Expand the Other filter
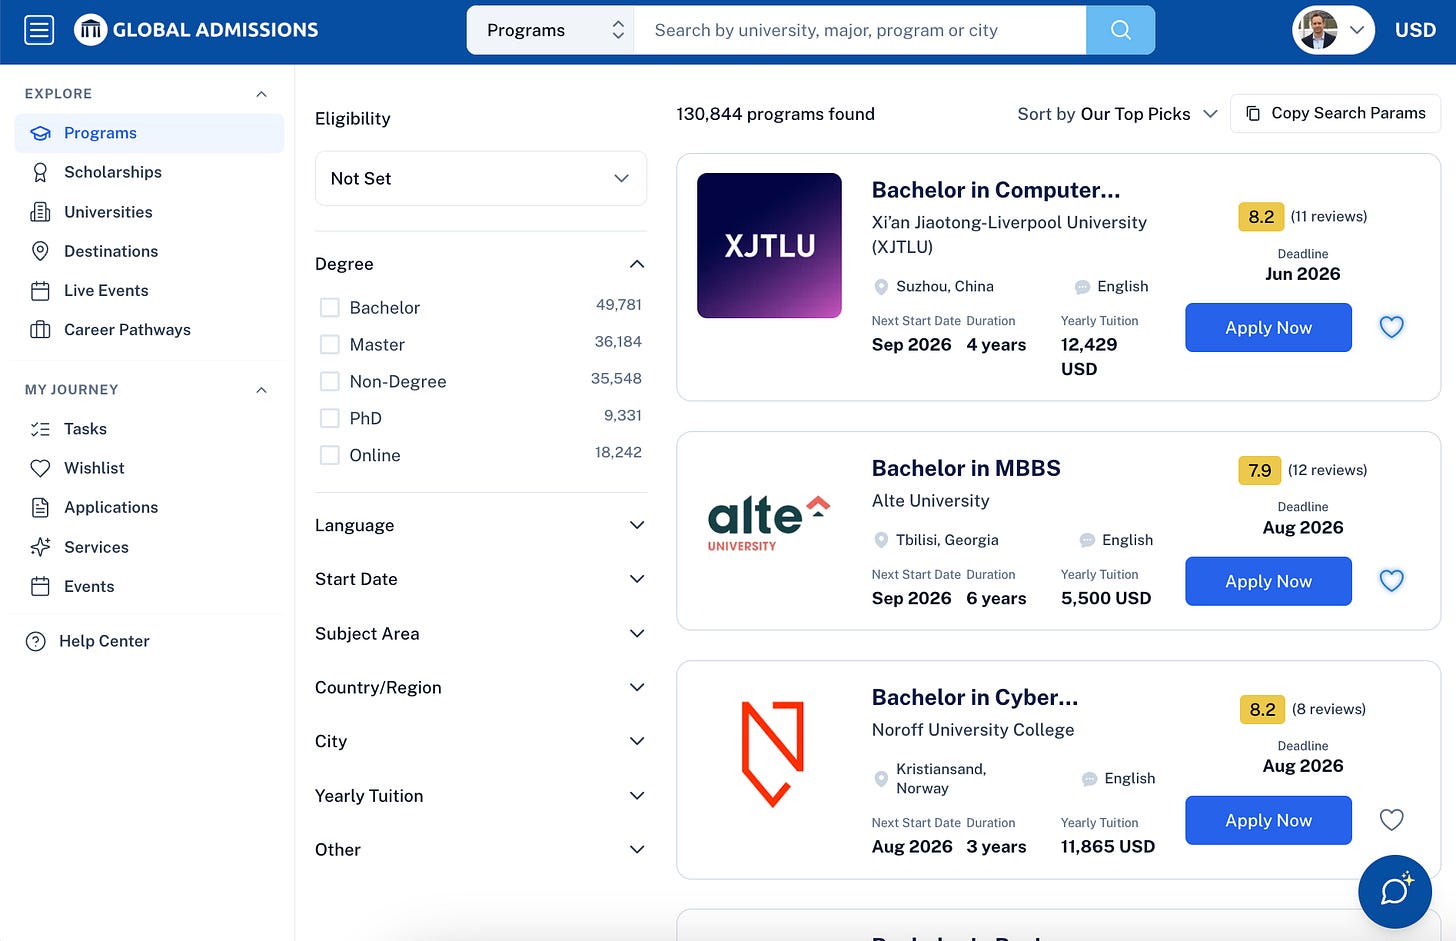1456x941 pixels. point(637,850)
